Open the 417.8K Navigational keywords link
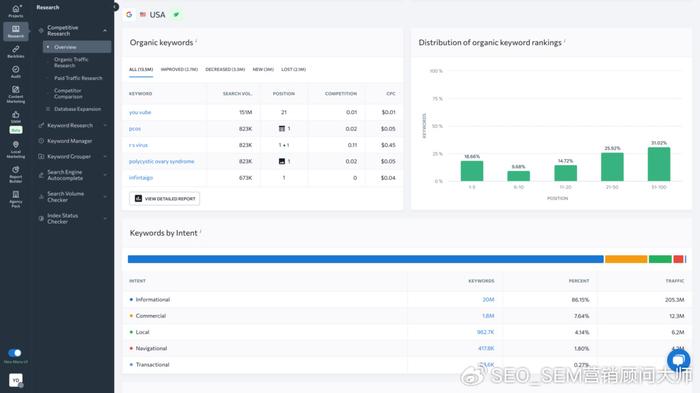 click(x=486, y=348)
